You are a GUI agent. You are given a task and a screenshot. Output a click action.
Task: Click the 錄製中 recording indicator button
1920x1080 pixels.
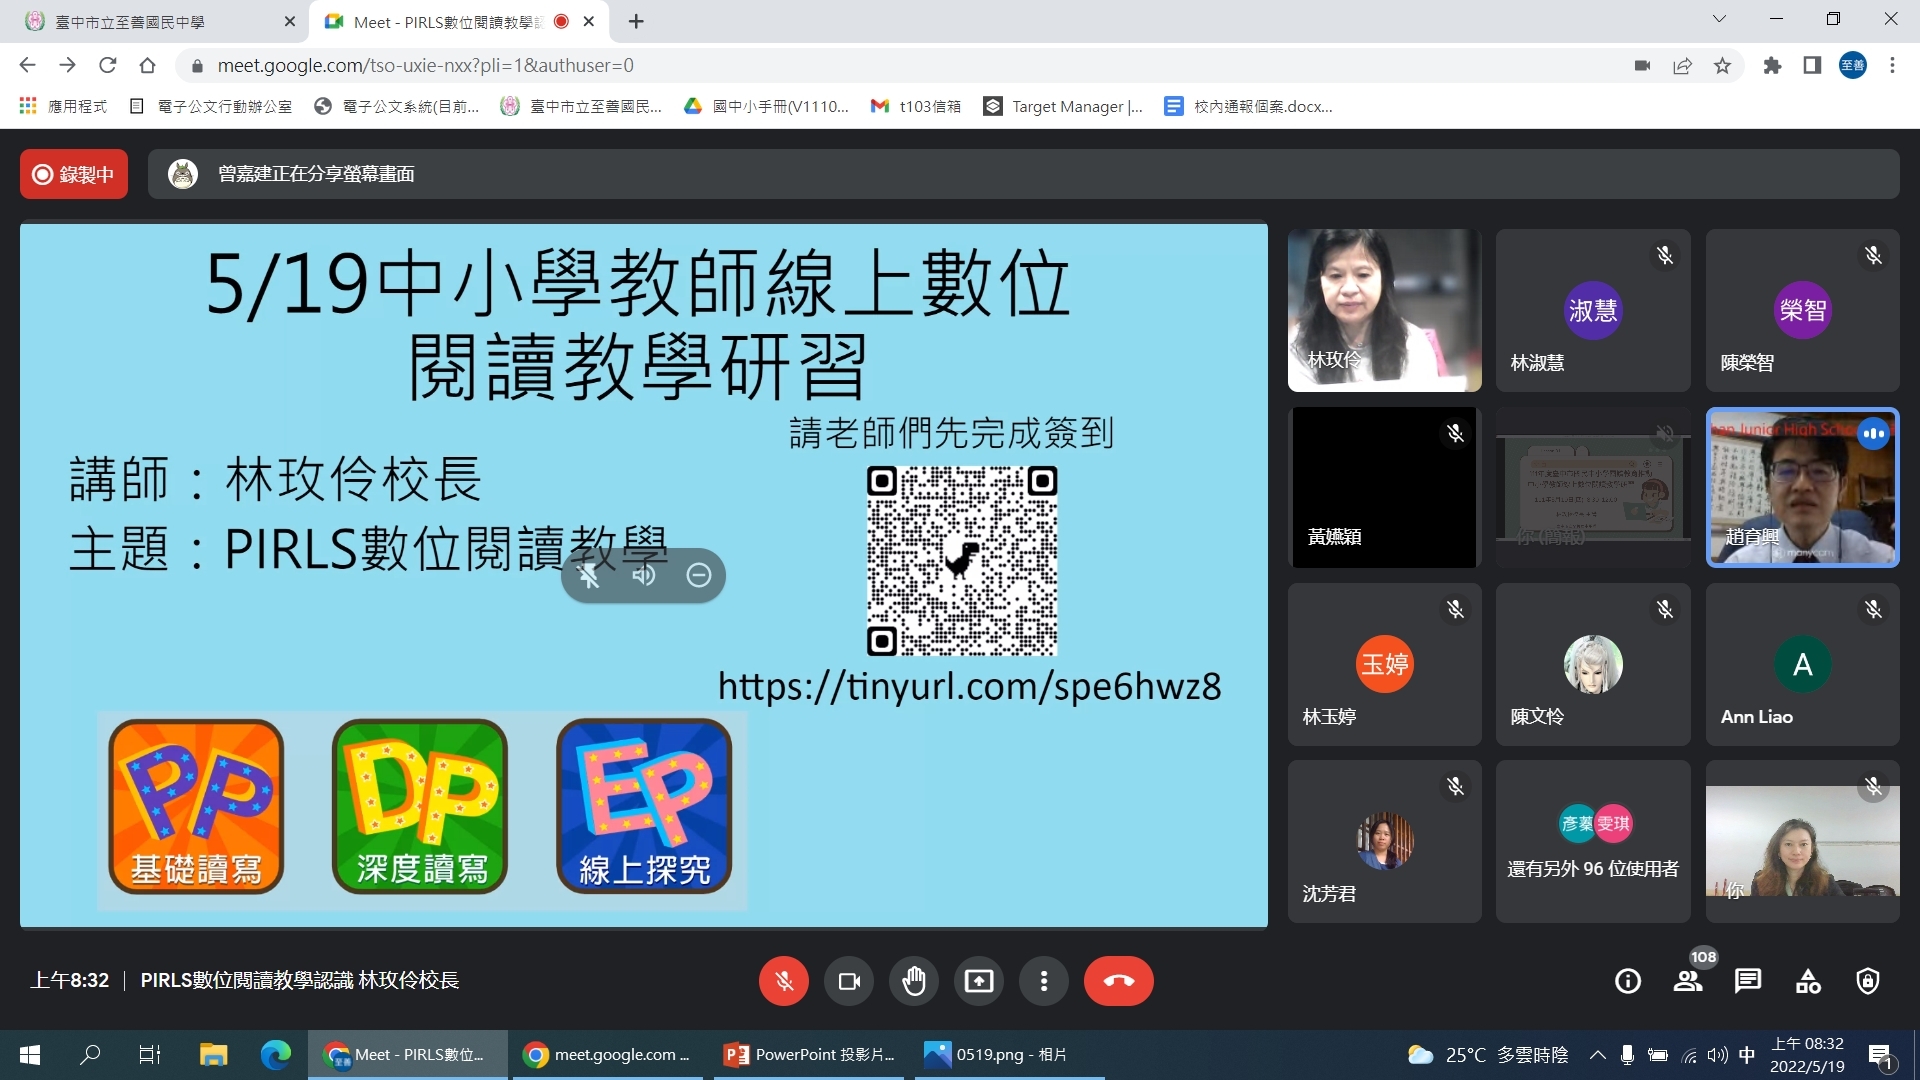coord(74,174)
